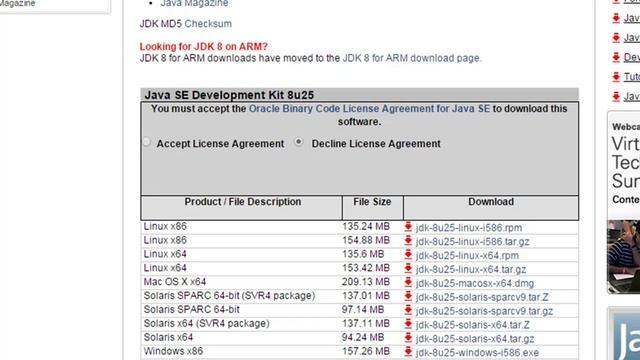Click download arrow icon for linux-i586.rpm
Viewport: 640px width, 360px height.
click(x=408, y=227)
